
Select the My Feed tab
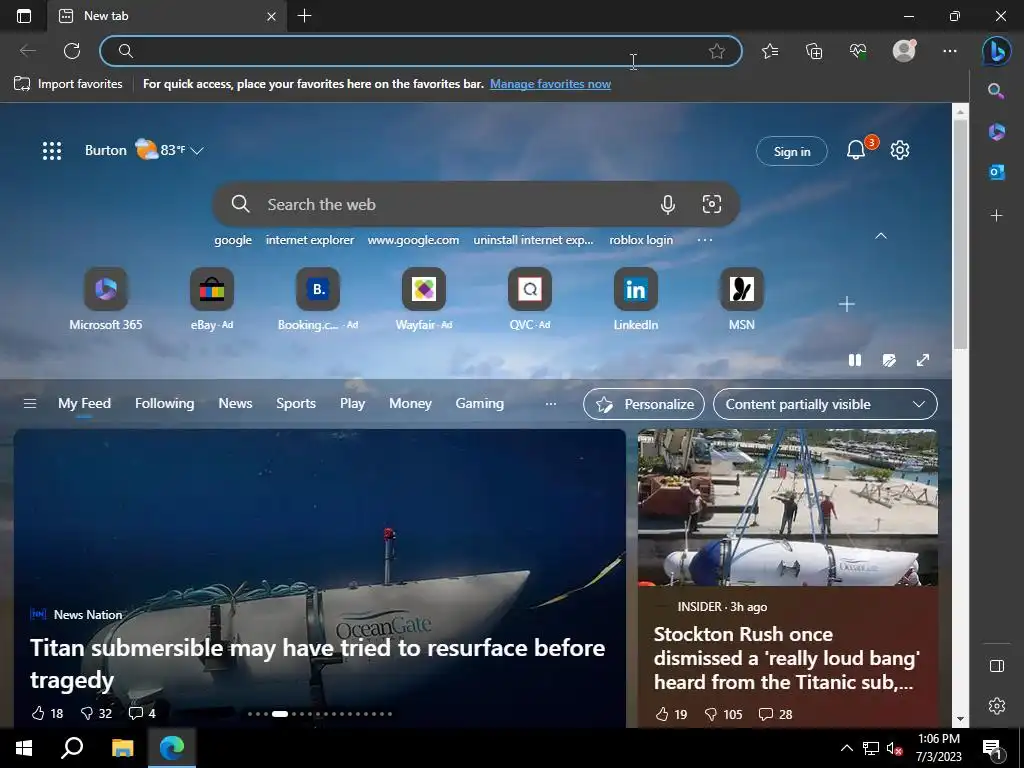click(84, 404)
